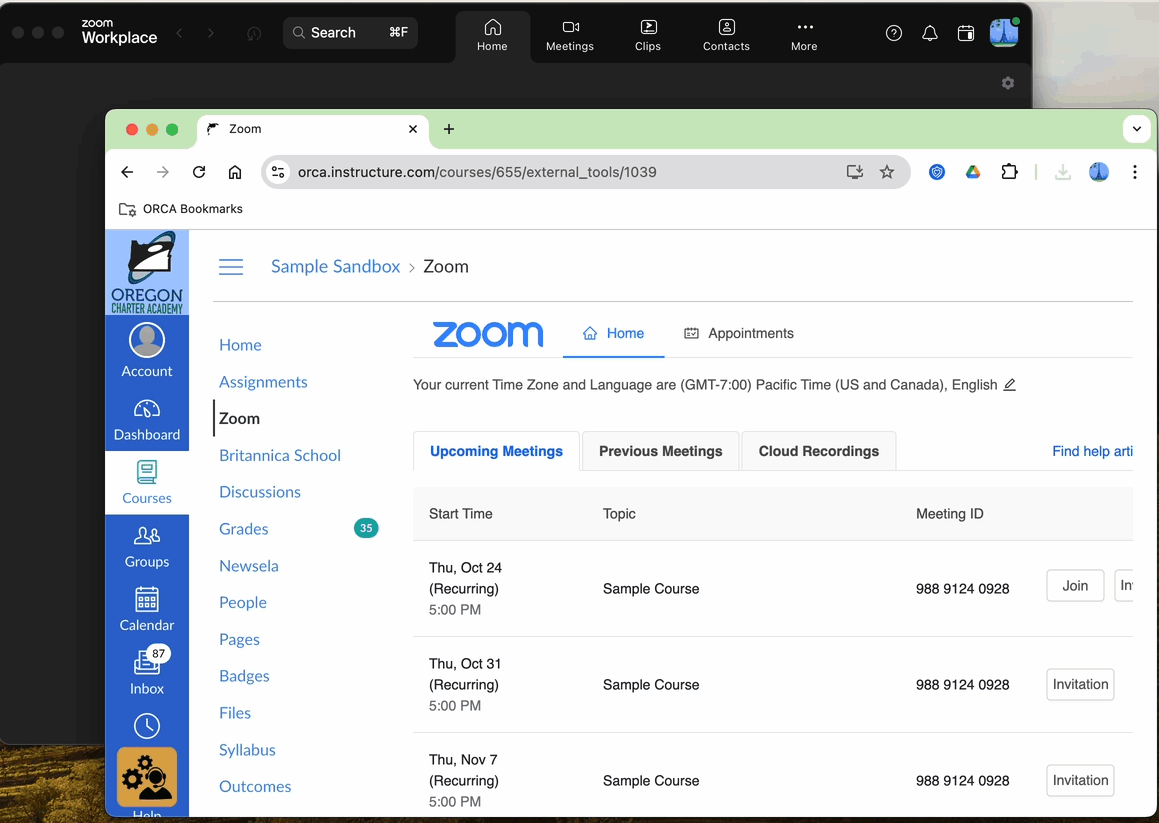Click site information icon in address bar

pyautogui.click(x=279, y=172)
